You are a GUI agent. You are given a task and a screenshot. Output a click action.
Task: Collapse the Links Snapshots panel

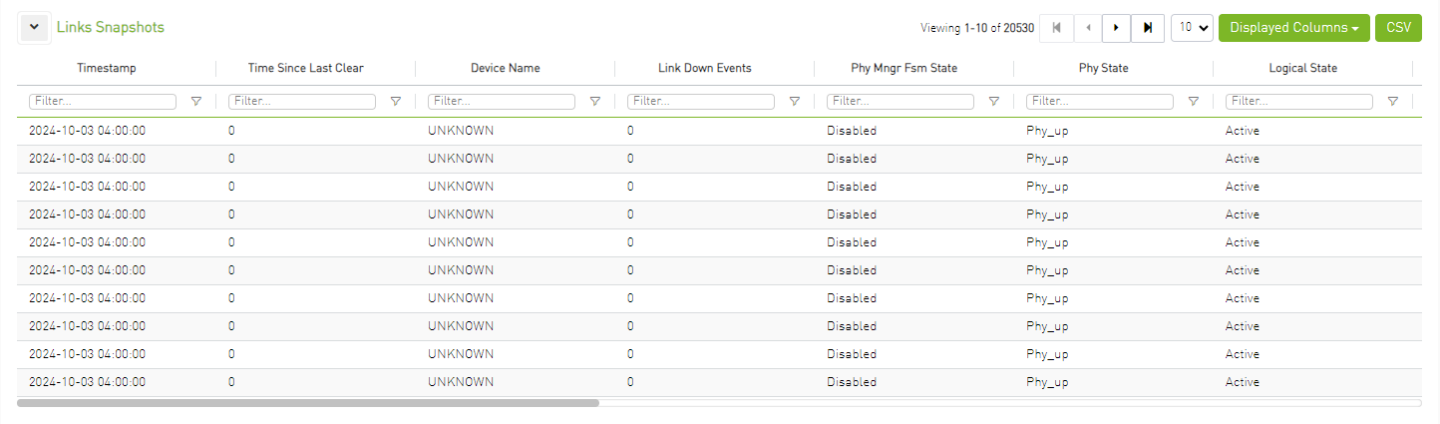coord(34,28)
